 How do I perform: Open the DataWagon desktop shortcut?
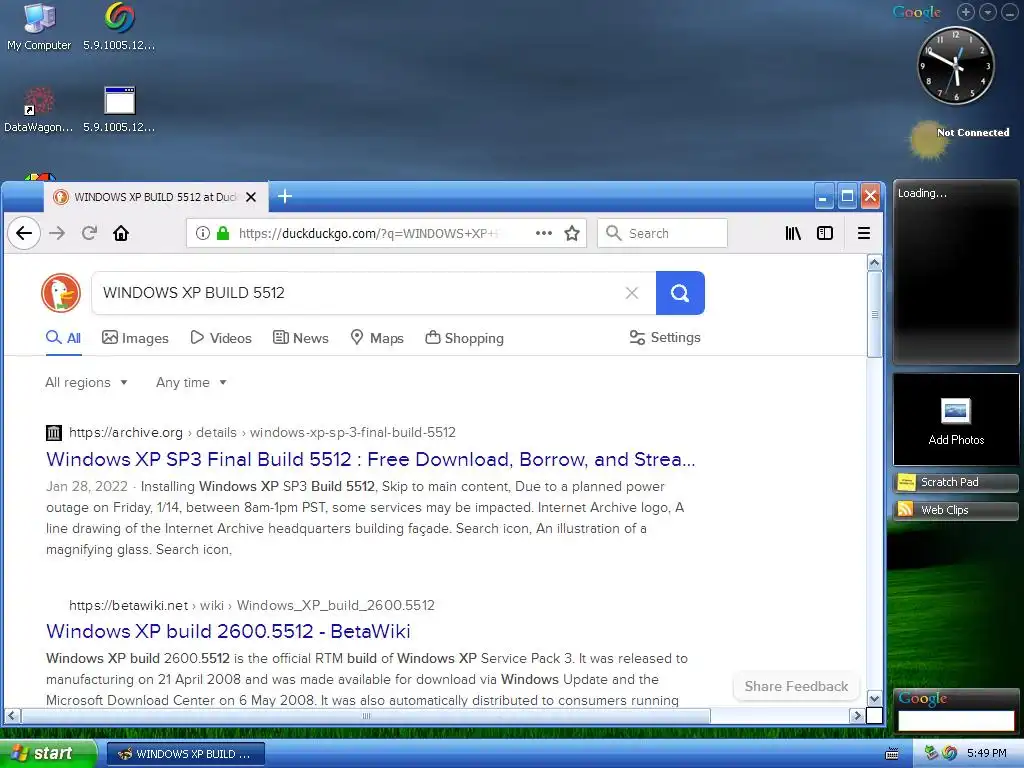[x=39, y=110]
